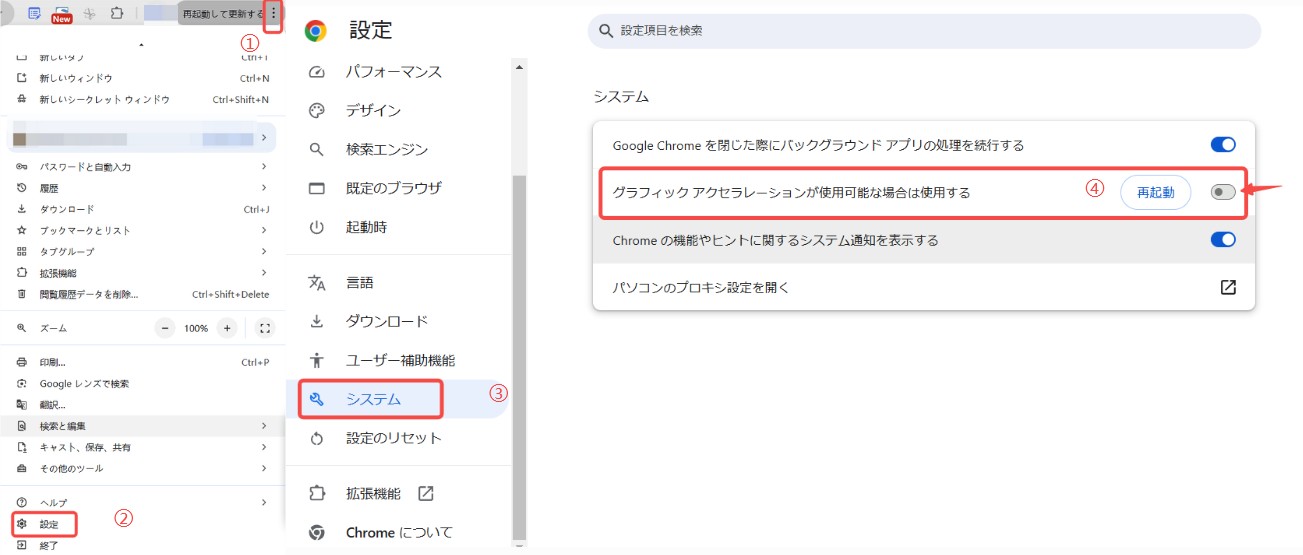Viewport: 1303px width, 555px height.
Task: Select 終了 menu item
Action: (142, 545)
